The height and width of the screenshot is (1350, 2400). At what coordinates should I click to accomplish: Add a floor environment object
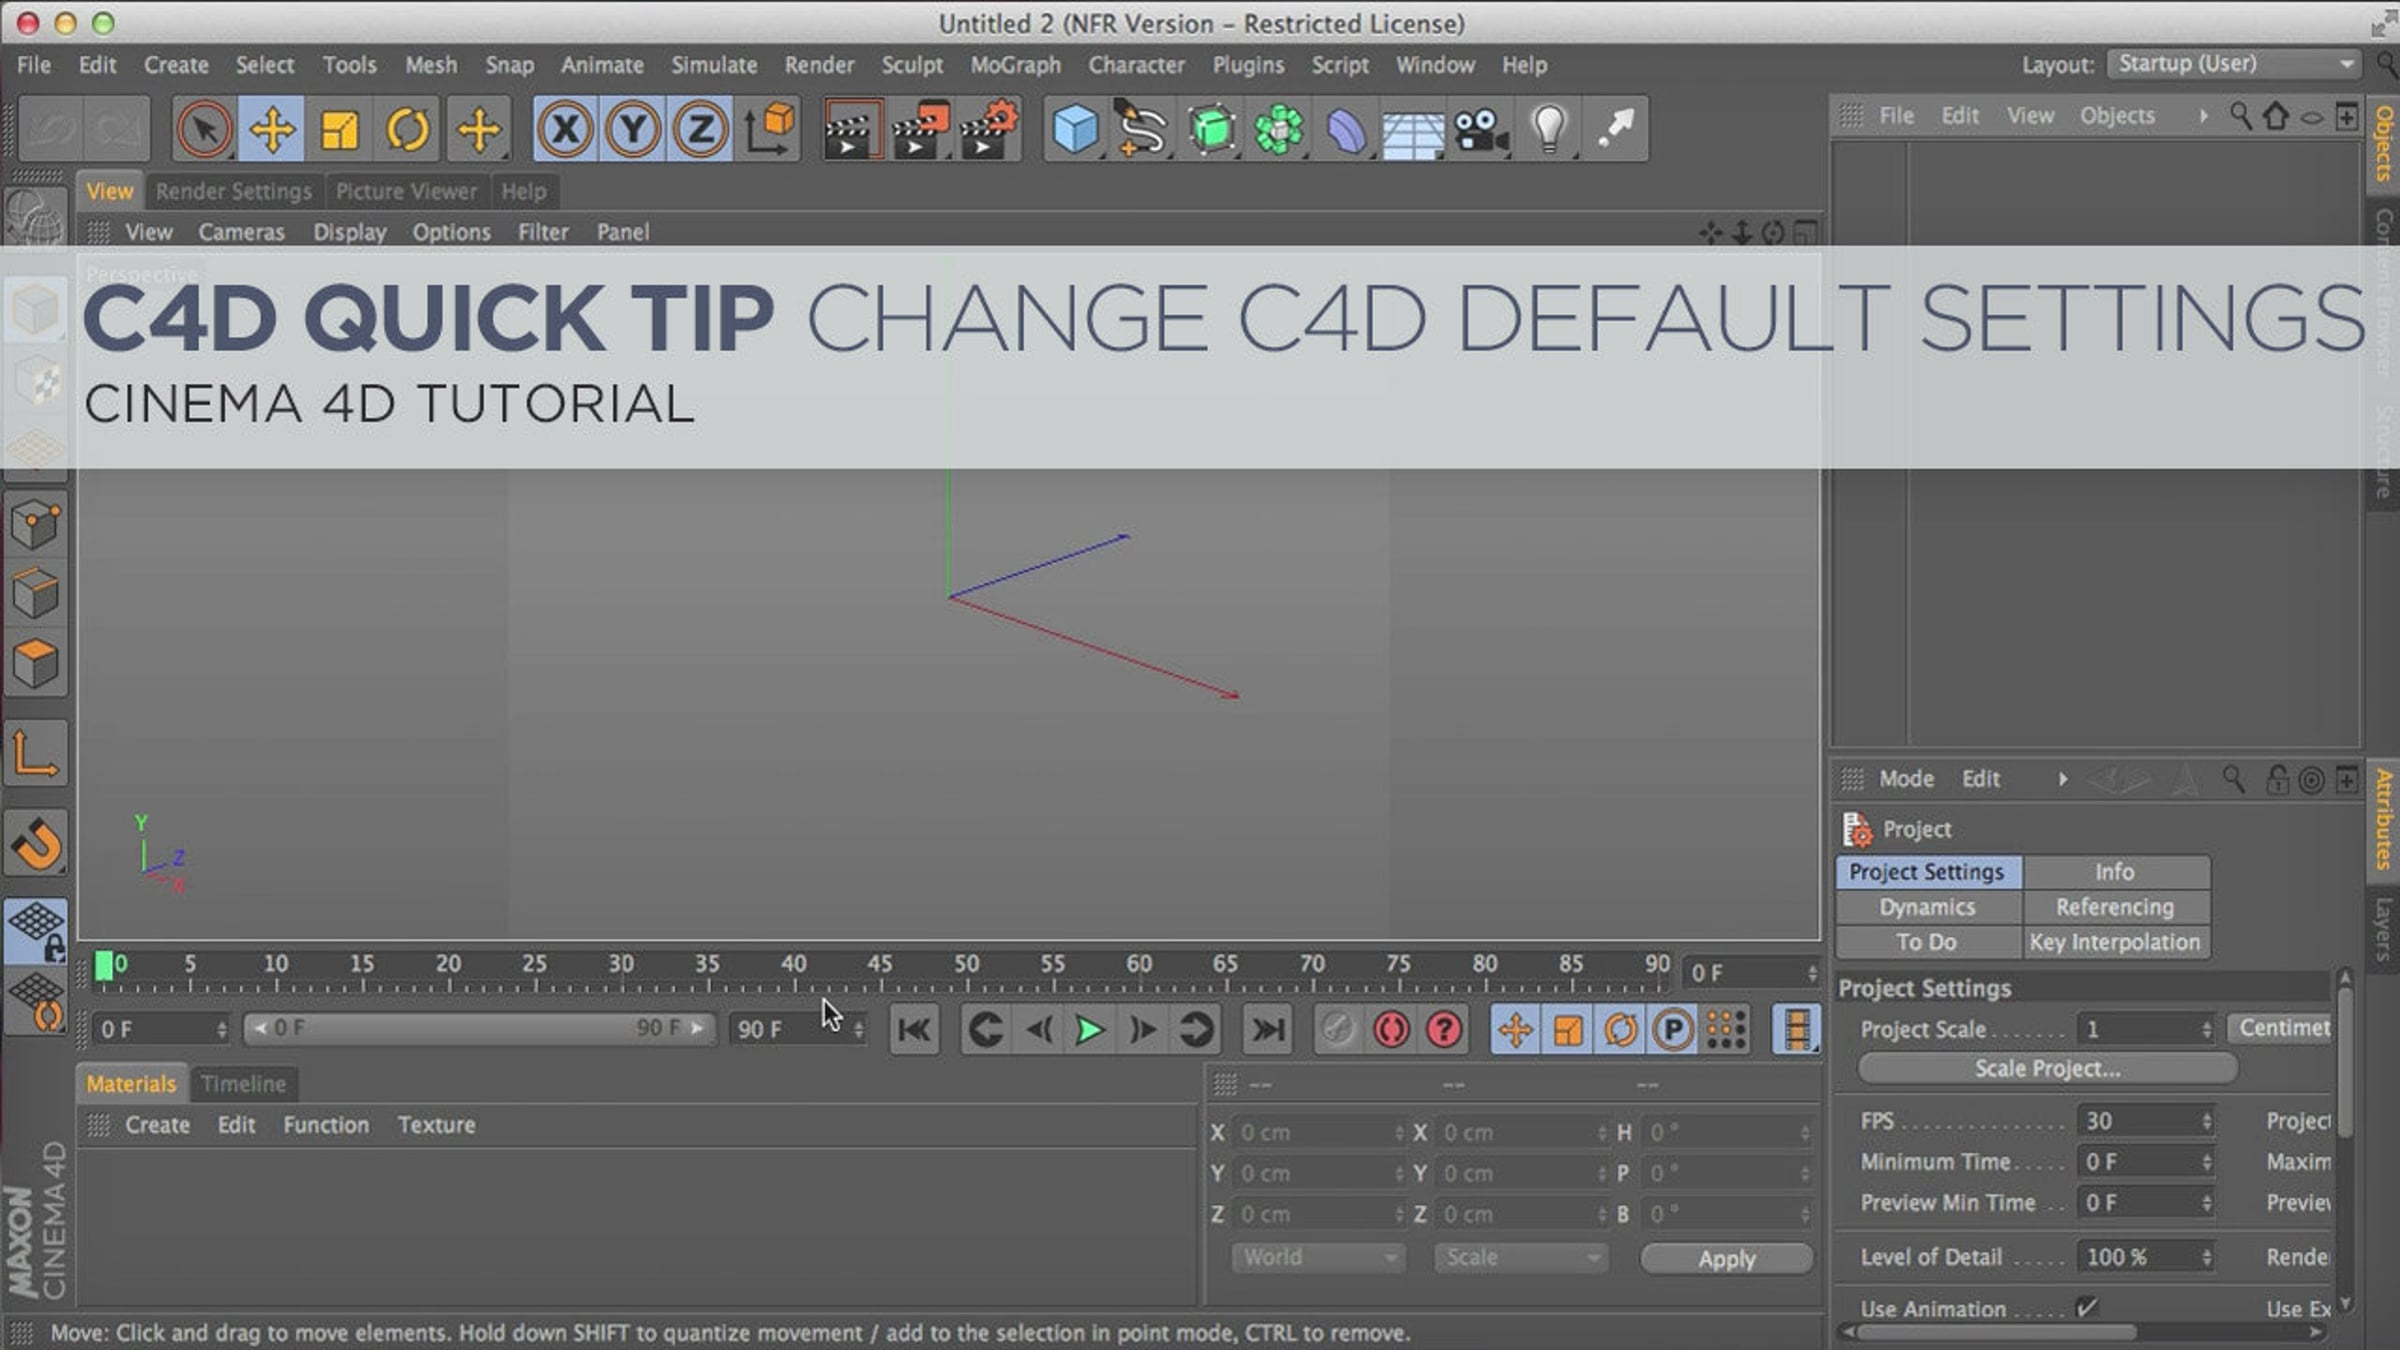pyautogui.click(x=1413, y=131)
